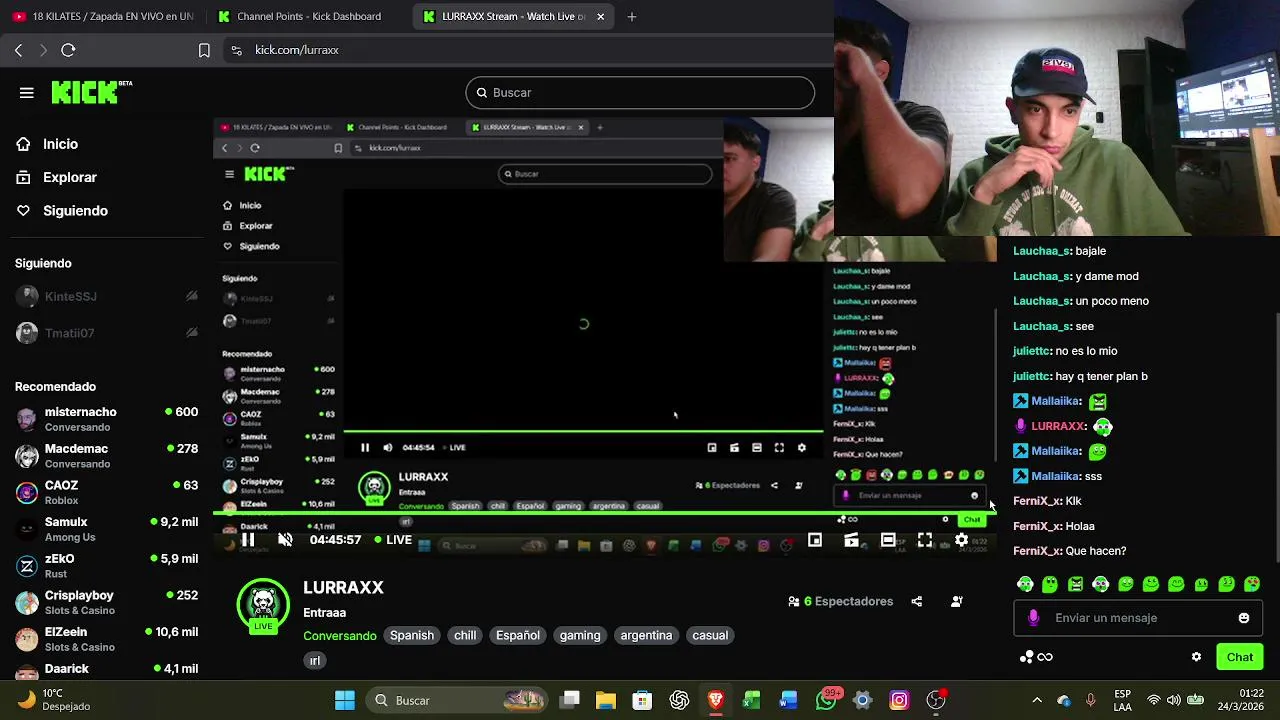Click the KICK logo
Viewport: 1280px width, 720px height.
(x=92, y=92)
